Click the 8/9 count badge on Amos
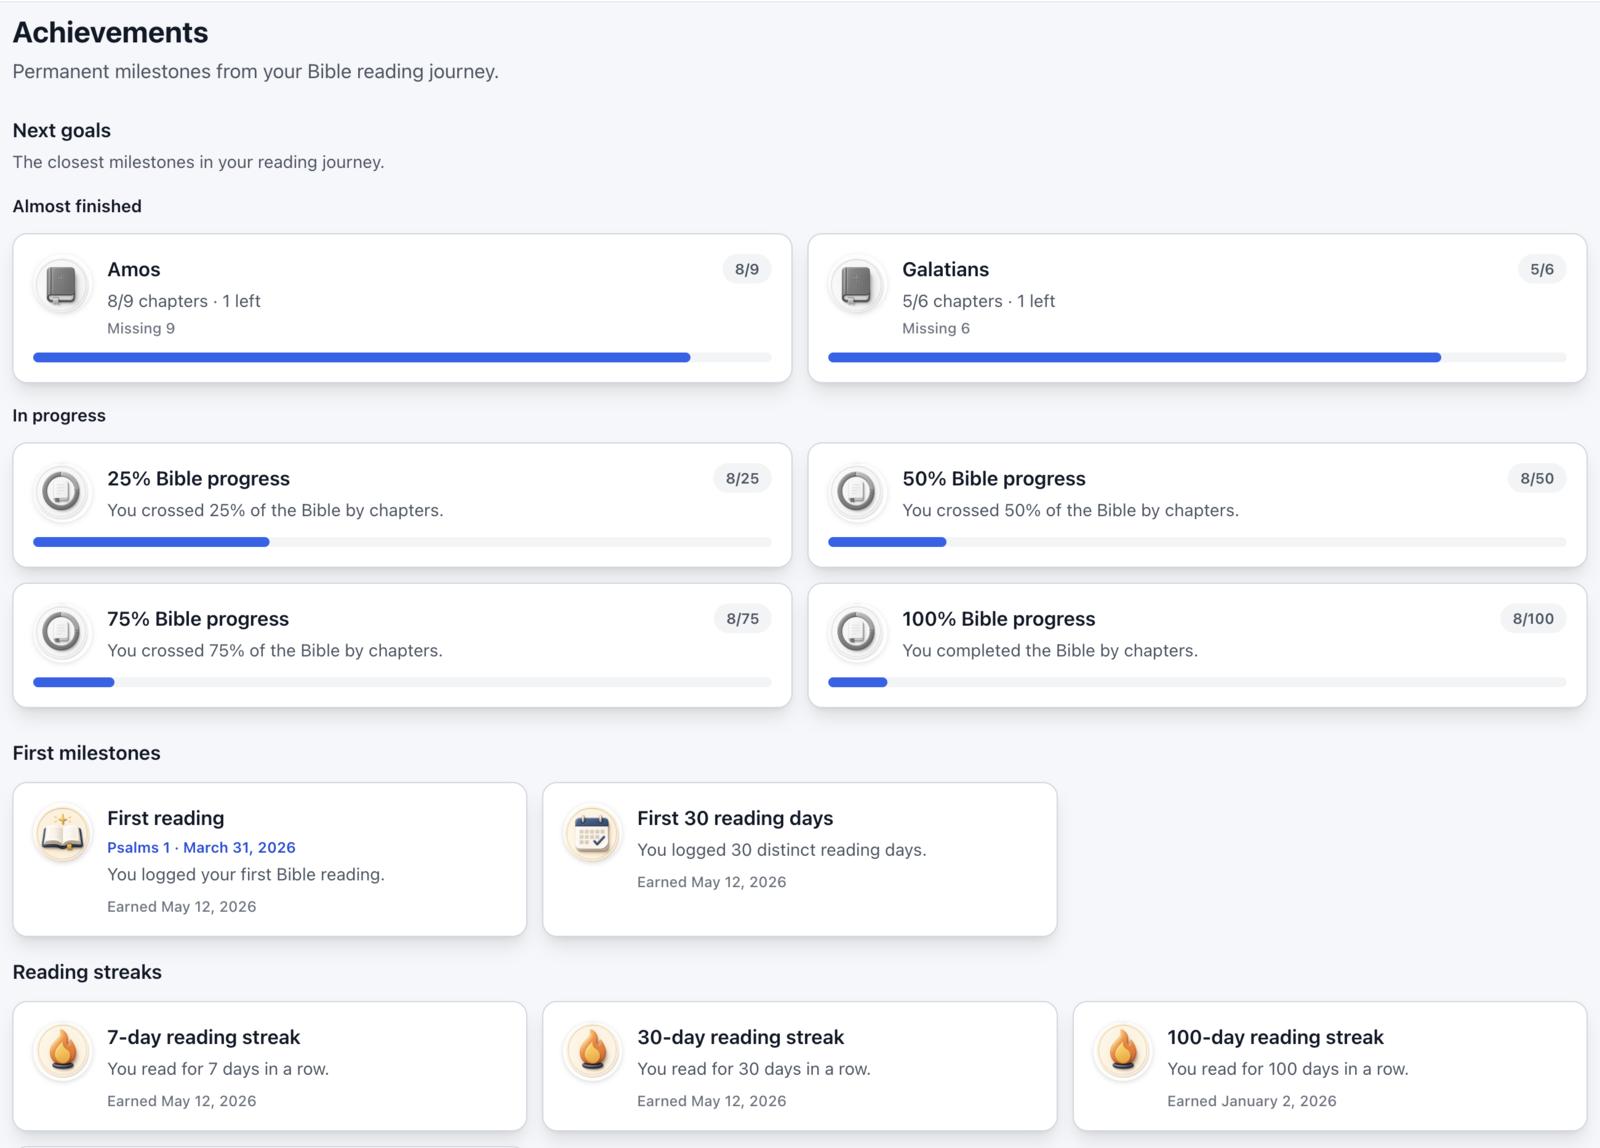This screenshot has width=1600, height=1148. coord(747,269)
